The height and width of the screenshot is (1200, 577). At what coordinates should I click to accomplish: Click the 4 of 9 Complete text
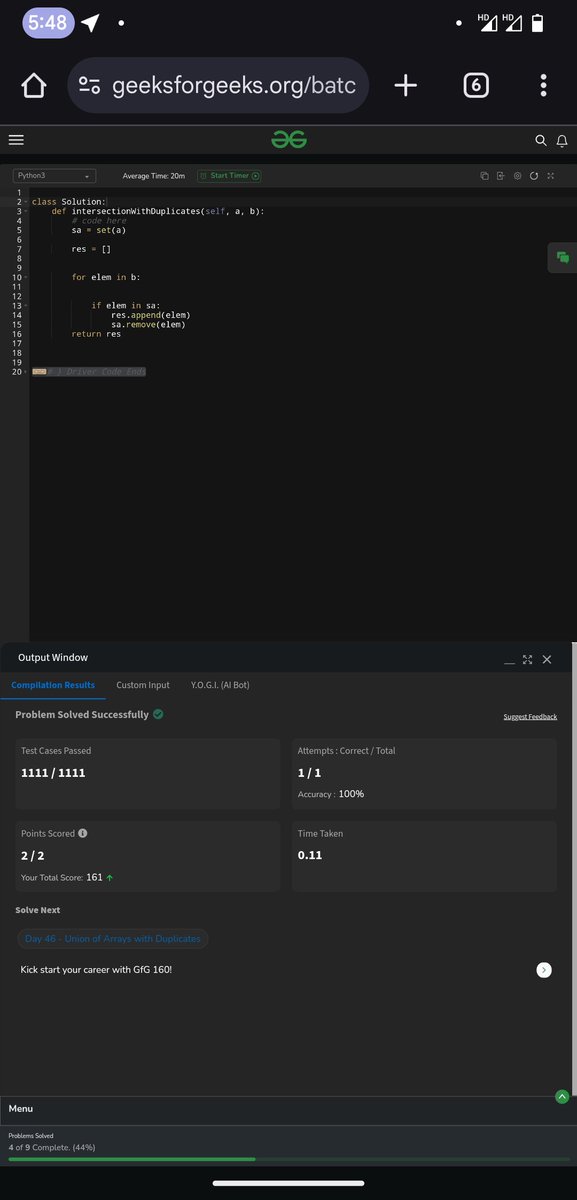[x=52, y=1147]
